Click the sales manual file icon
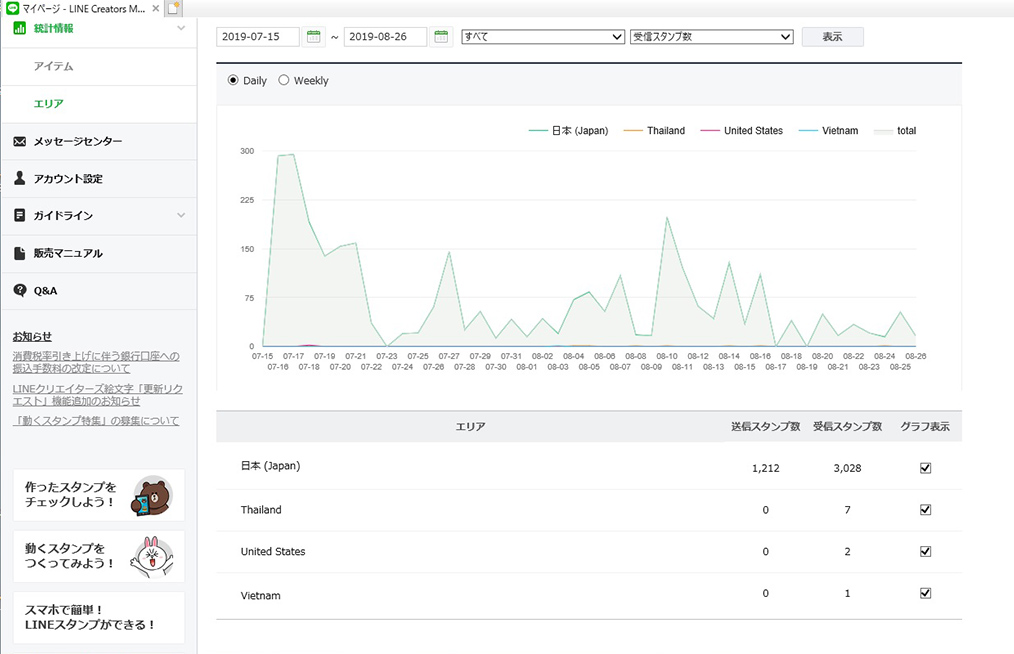 [19, 253]
